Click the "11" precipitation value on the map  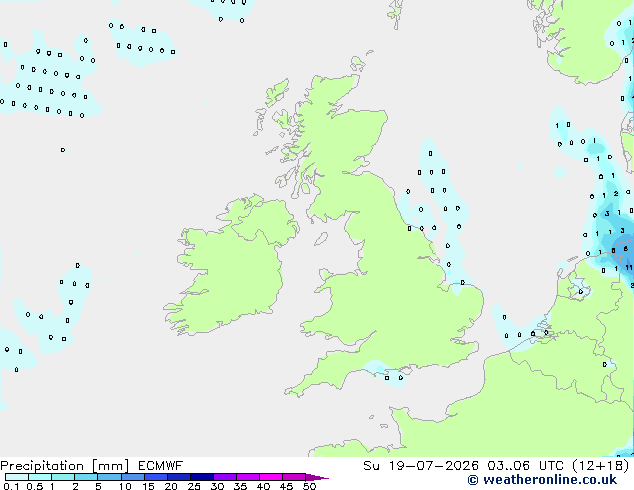pyautogui.click(x=629, y=268)
